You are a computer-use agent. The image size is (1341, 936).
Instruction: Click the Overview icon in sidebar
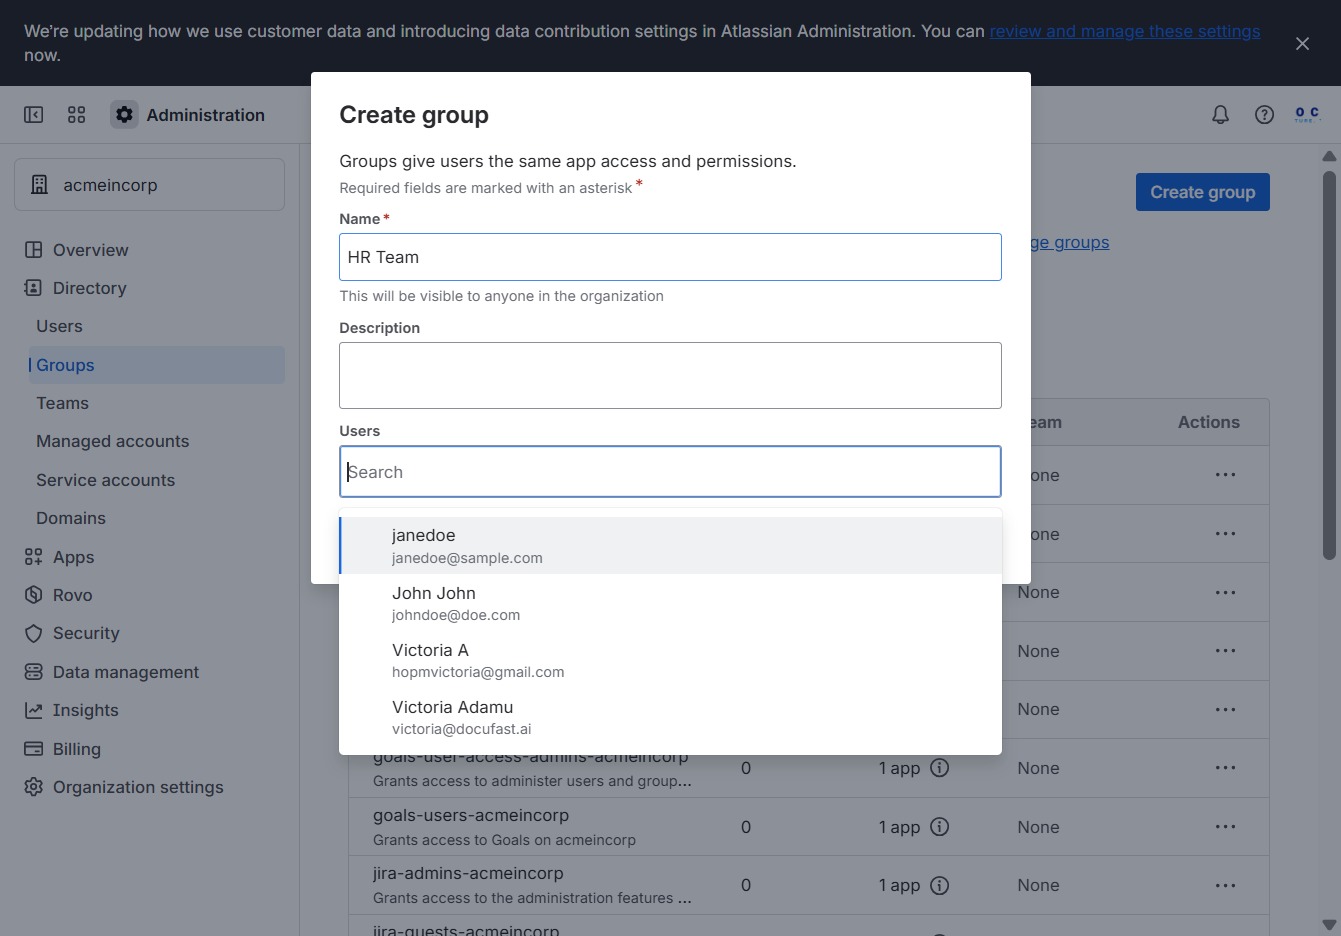click(x=34, y=250)
